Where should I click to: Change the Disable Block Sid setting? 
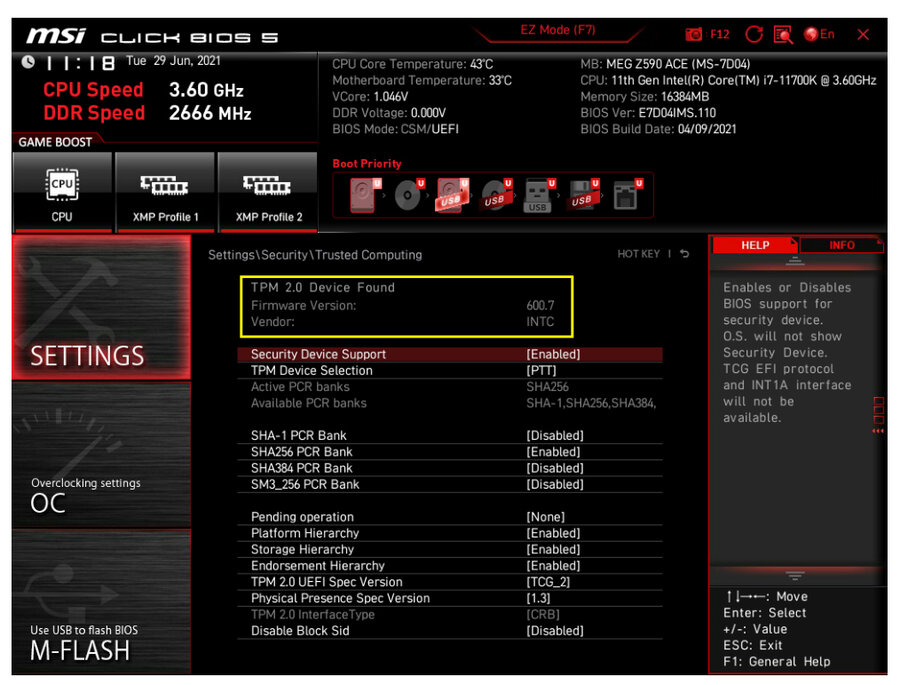[x=449, y=630]
